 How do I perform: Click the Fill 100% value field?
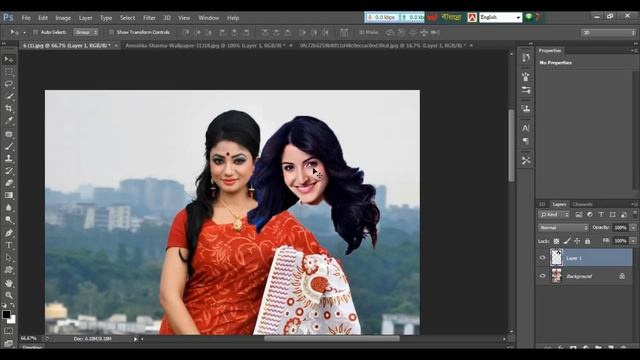tap(621, 241)
